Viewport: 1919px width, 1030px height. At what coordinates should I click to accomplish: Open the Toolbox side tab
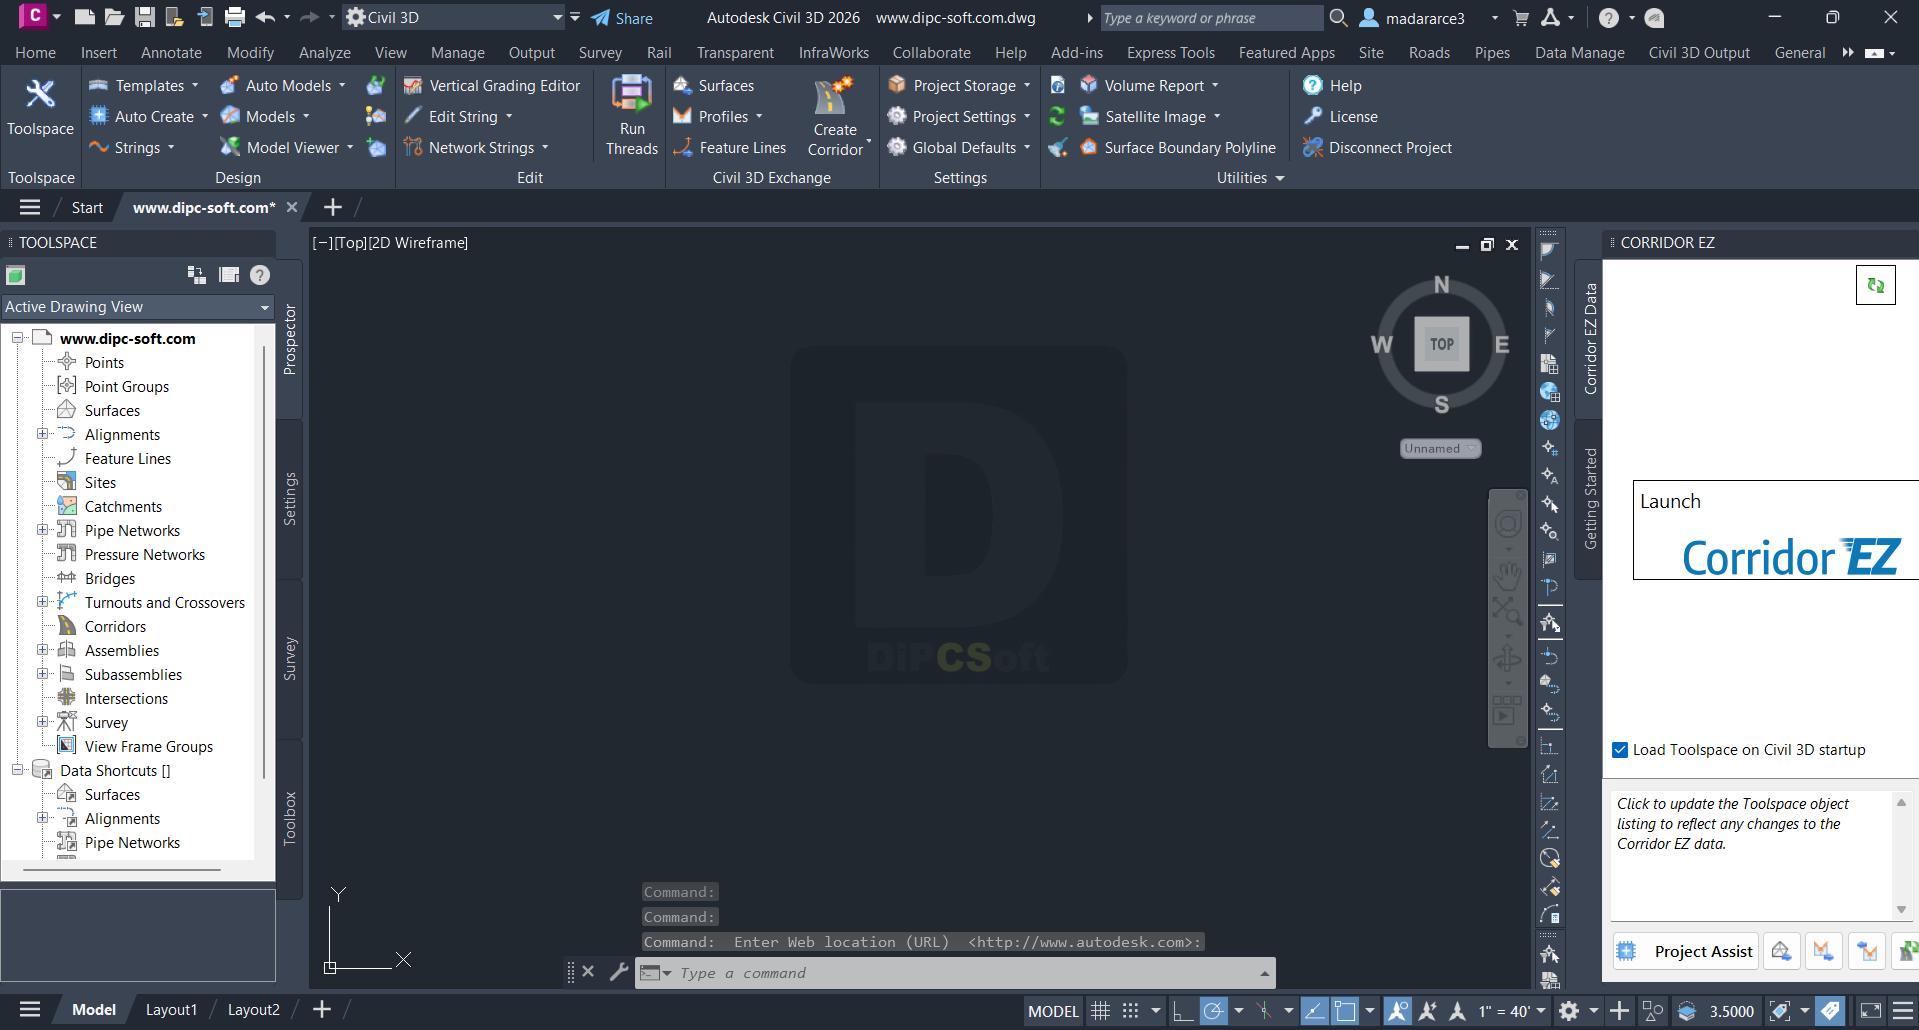(290, 818)
